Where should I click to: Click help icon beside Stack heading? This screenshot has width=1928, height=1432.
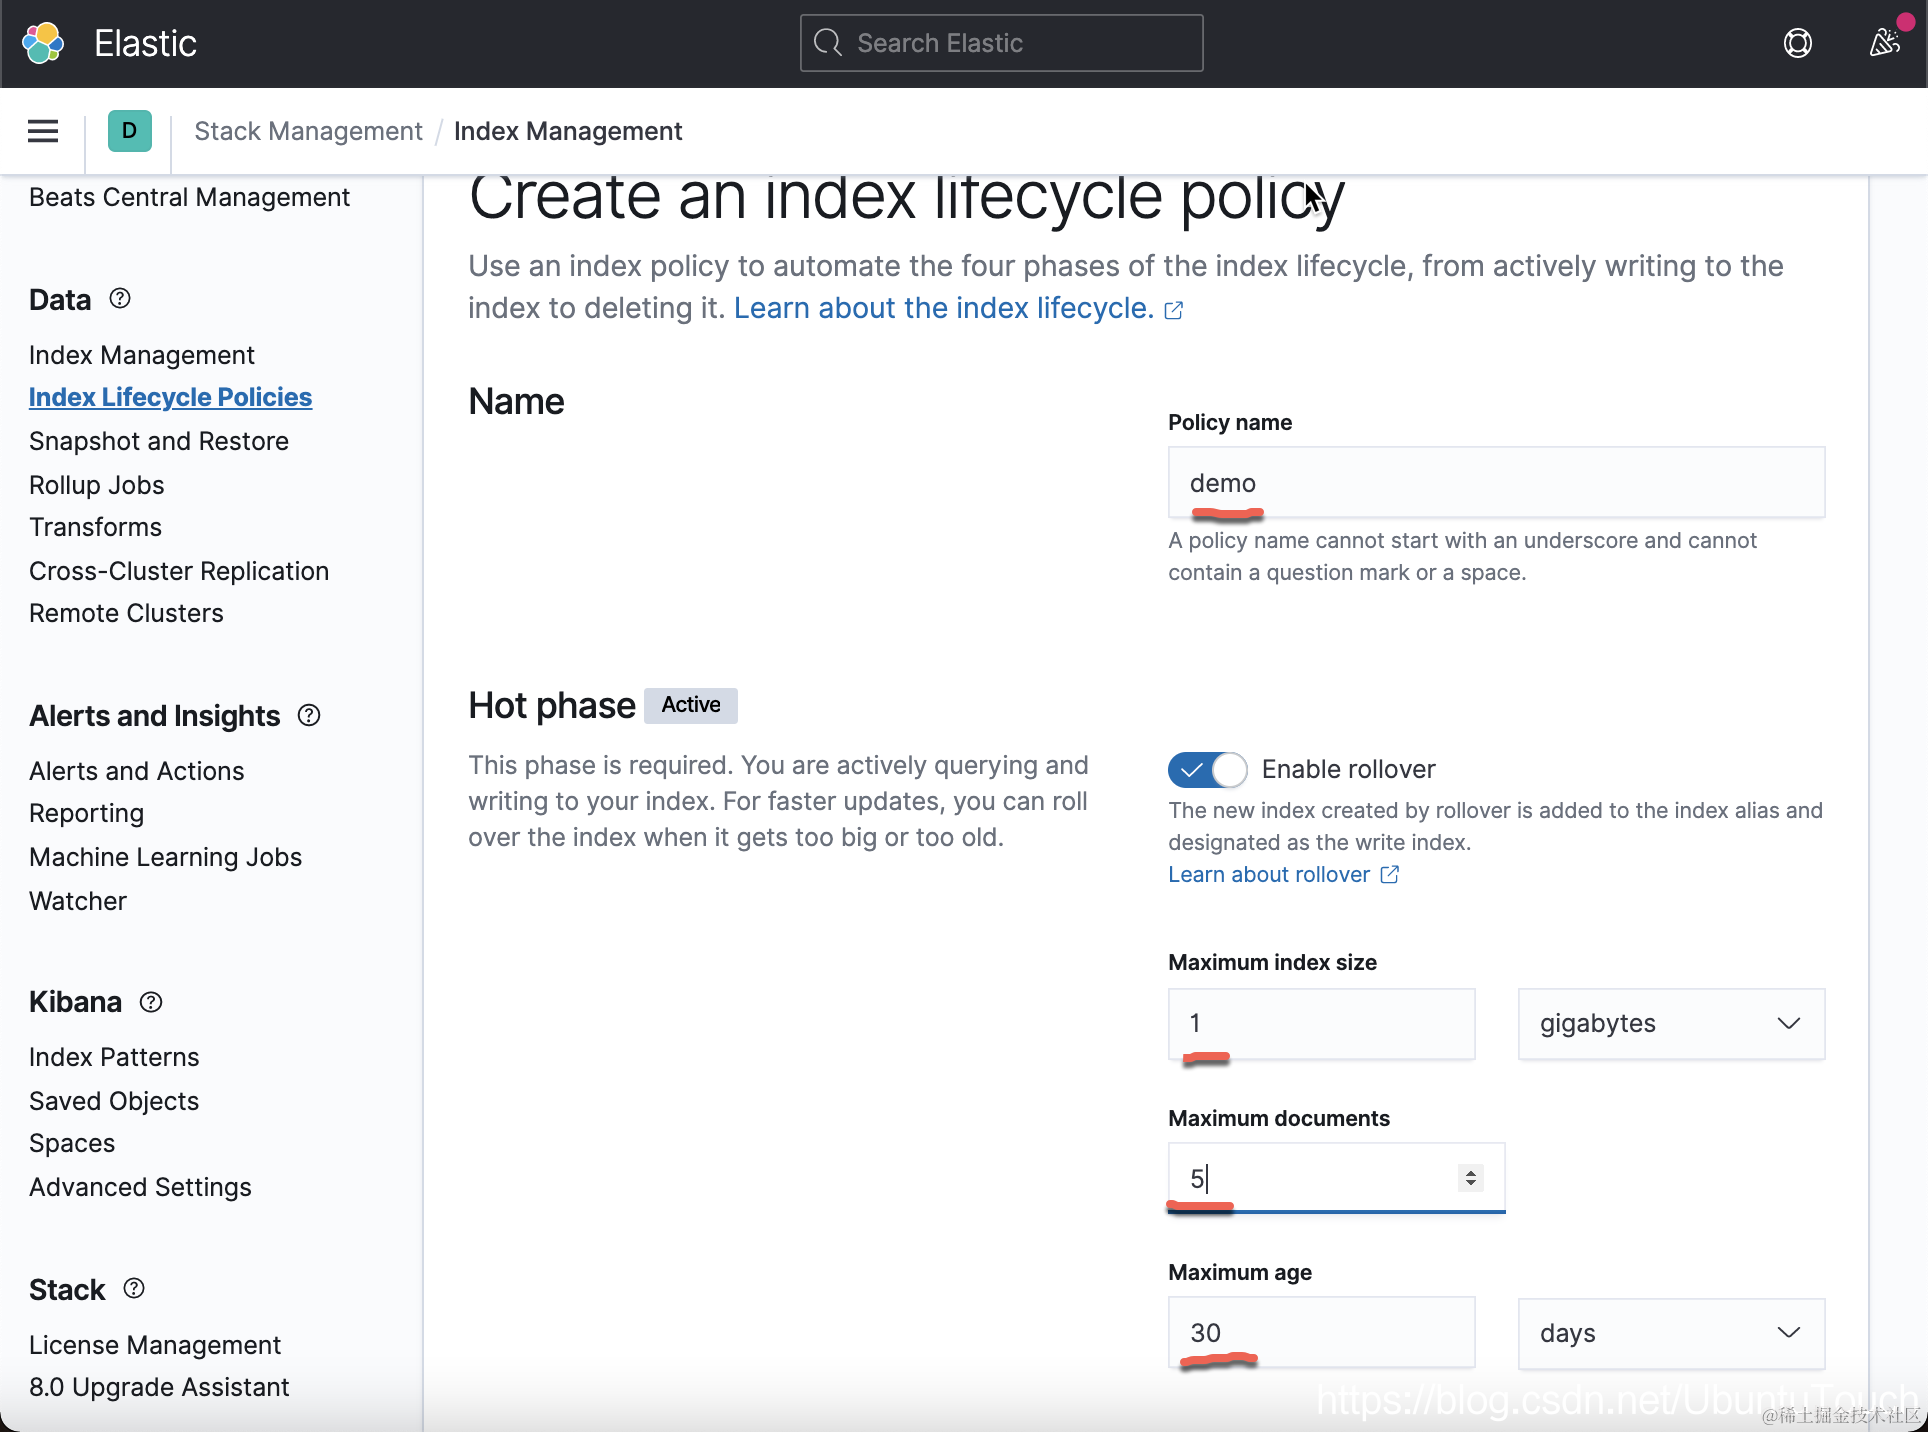pyautogui.click(x=134, y=1289)
